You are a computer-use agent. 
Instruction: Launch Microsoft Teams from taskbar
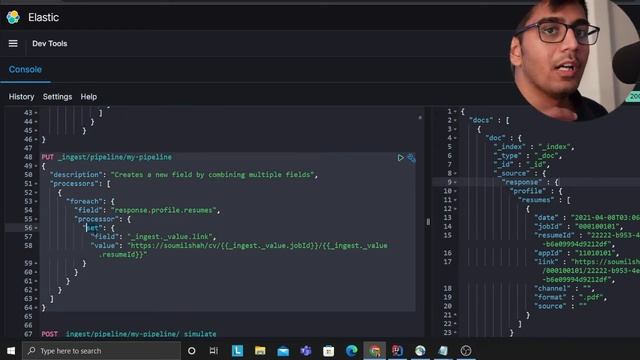point(306,351)
